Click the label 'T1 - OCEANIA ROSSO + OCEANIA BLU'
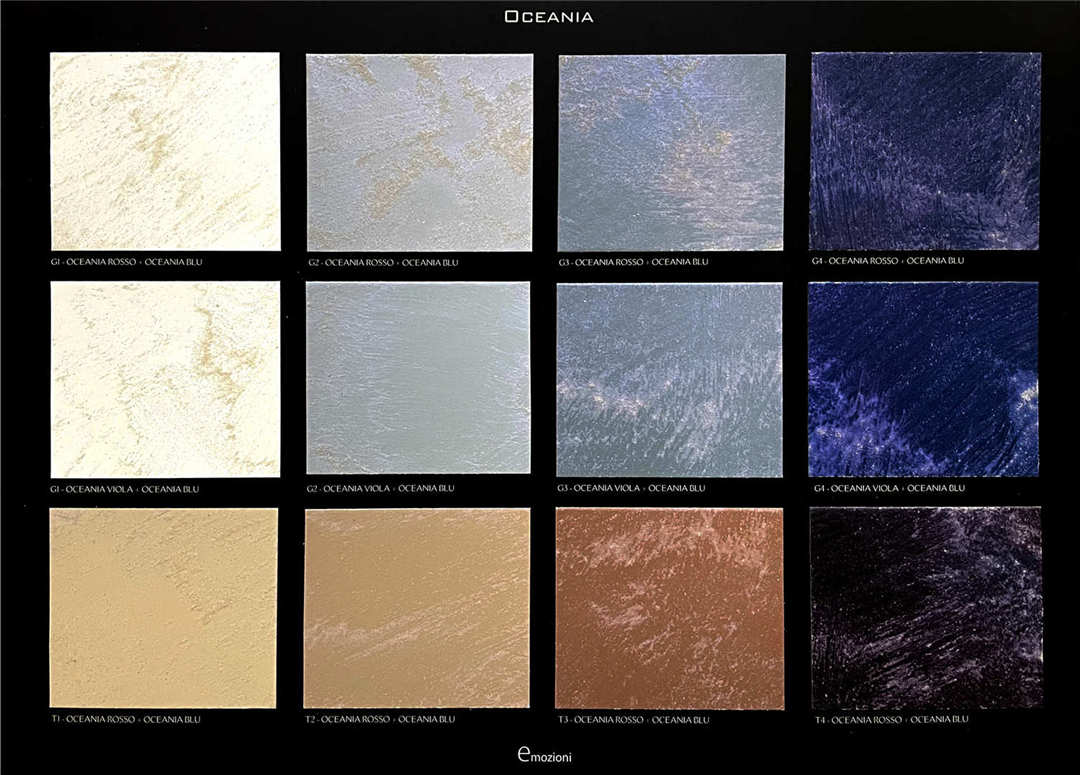 (126, 719)
